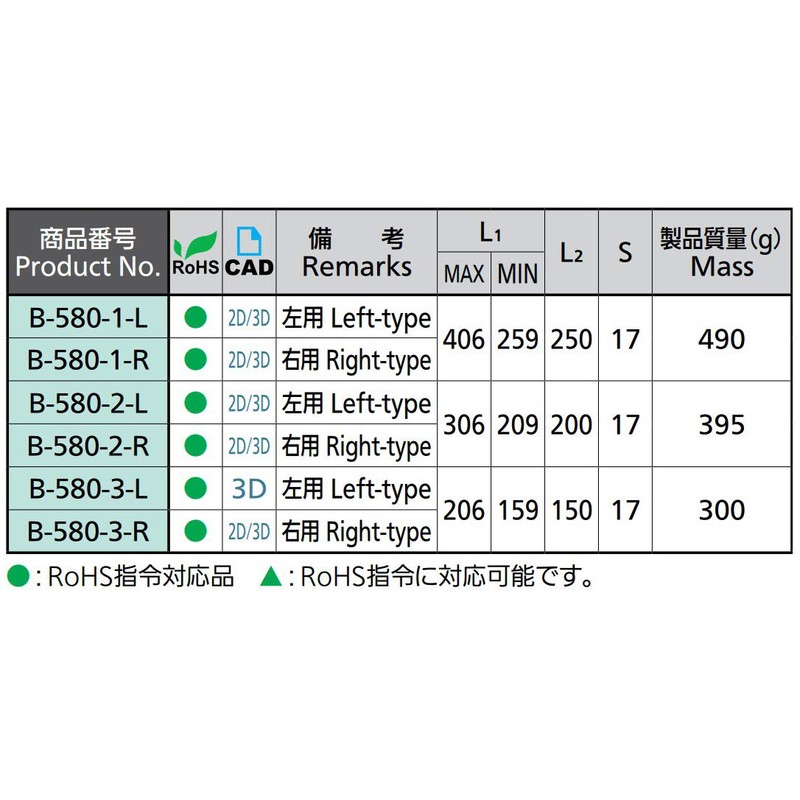Click the L1 MAX sub-header
Image resolution: width=800 pixels, height=800 pixels.
point(464,274)
